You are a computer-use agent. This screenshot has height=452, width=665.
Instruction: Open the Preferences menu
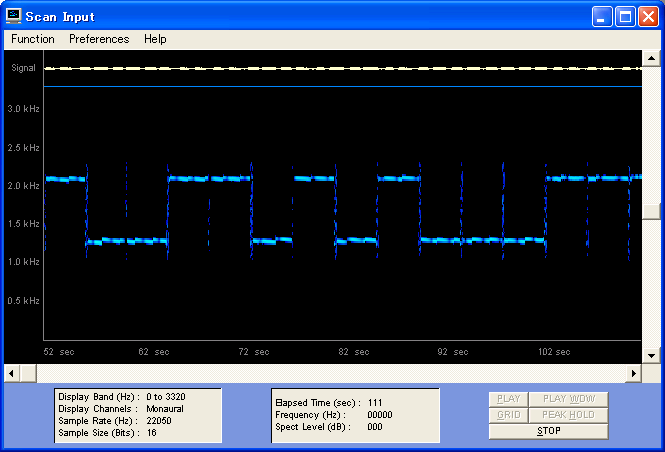click(99, 39)
